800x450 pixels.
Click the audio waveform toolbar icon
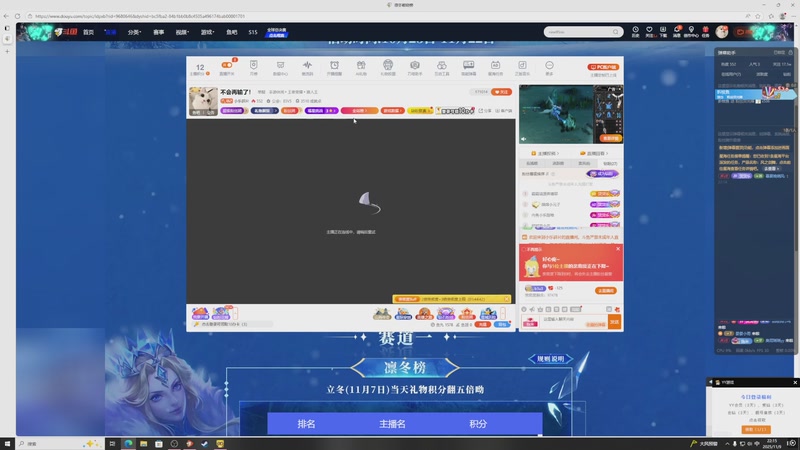pos(307,65)
